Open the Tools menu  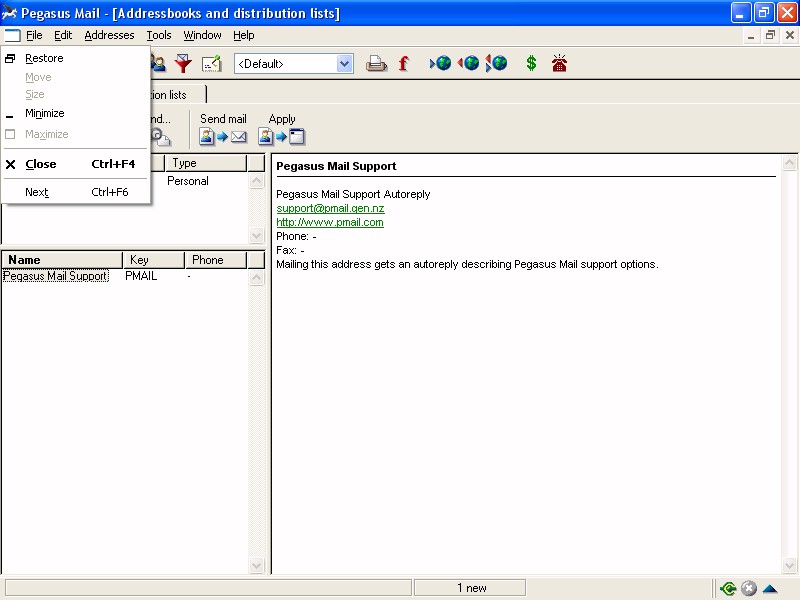159,35
